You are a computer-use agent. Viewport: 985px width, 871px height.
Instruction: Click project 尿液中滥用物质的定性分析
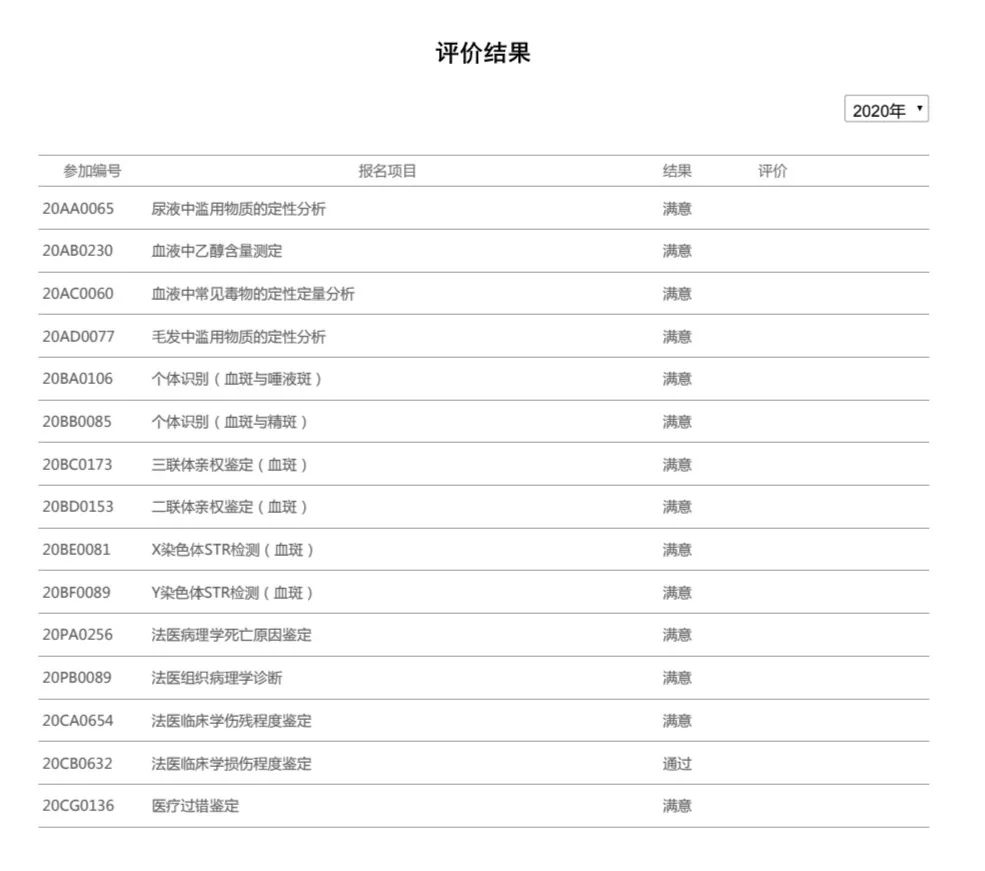tap(239, 208)
